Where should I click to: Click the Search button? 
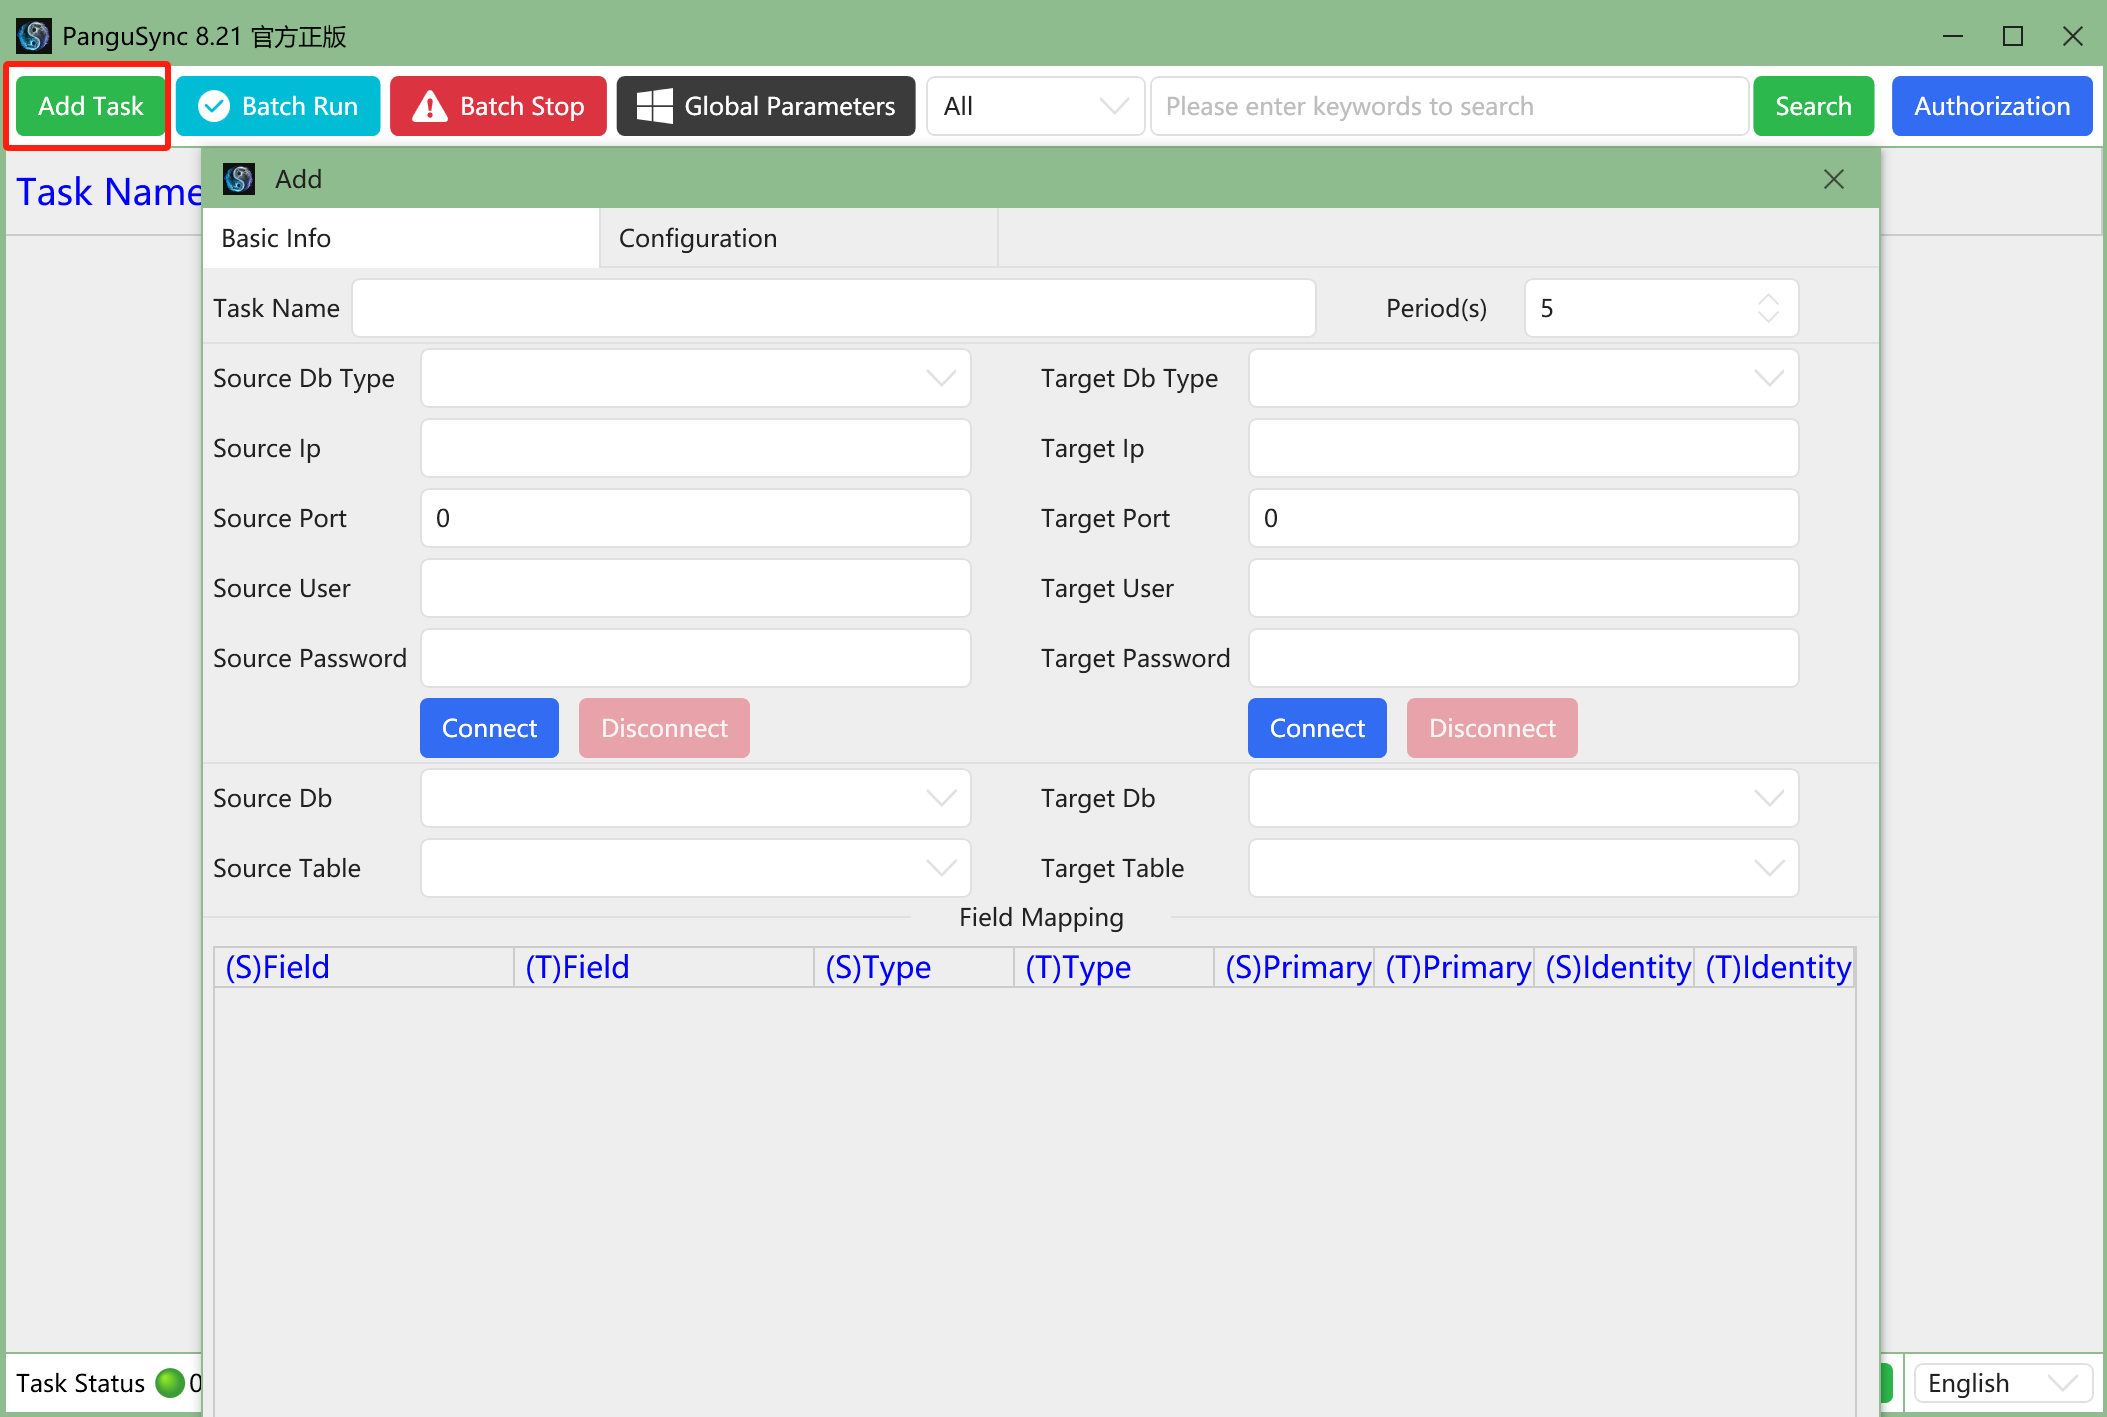pyautogui.click(x=1813, y=106)
